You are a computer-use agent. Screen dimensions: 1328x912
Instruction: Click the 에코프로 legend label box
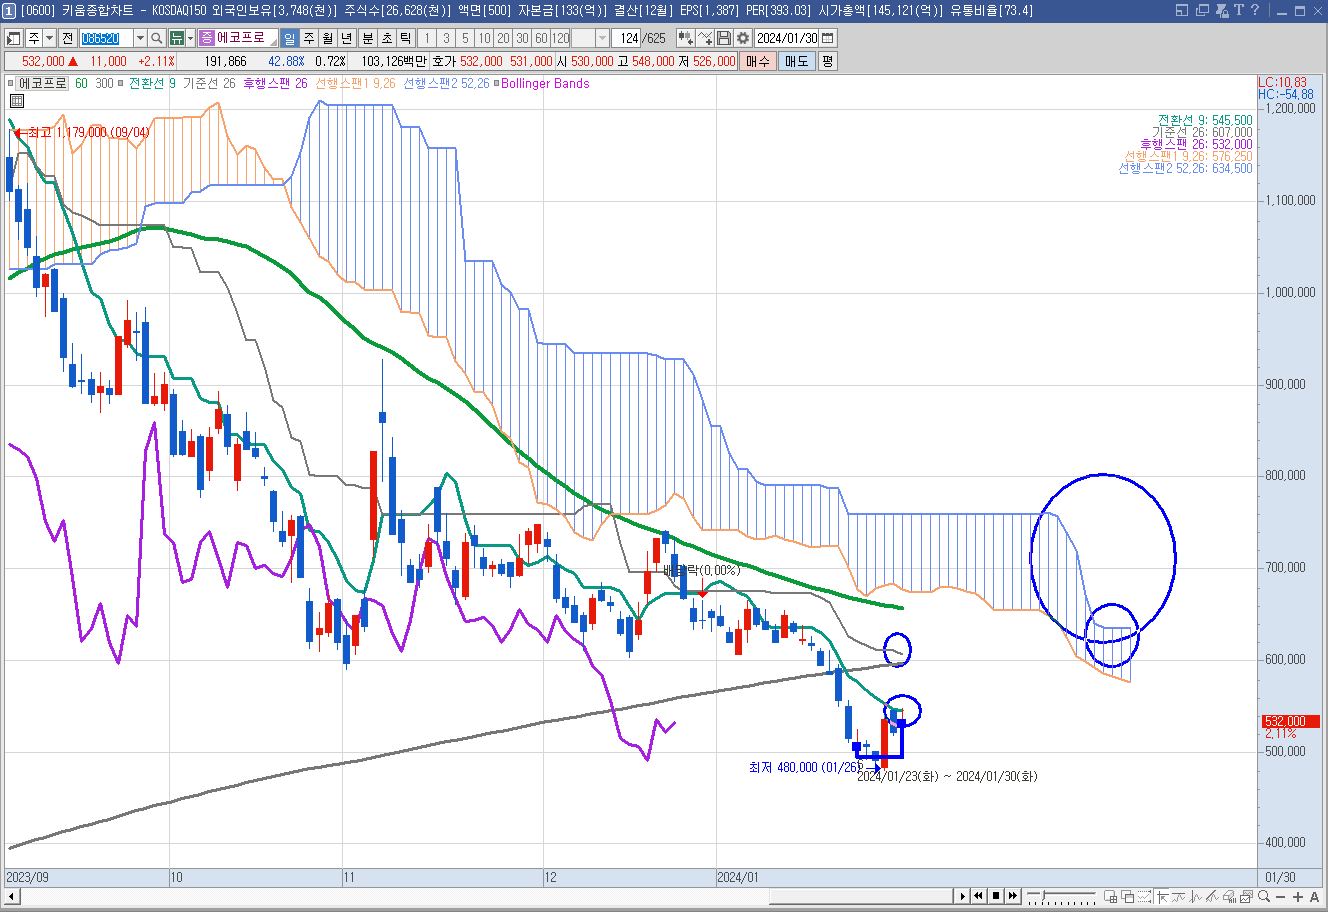(x=43, y=84)
